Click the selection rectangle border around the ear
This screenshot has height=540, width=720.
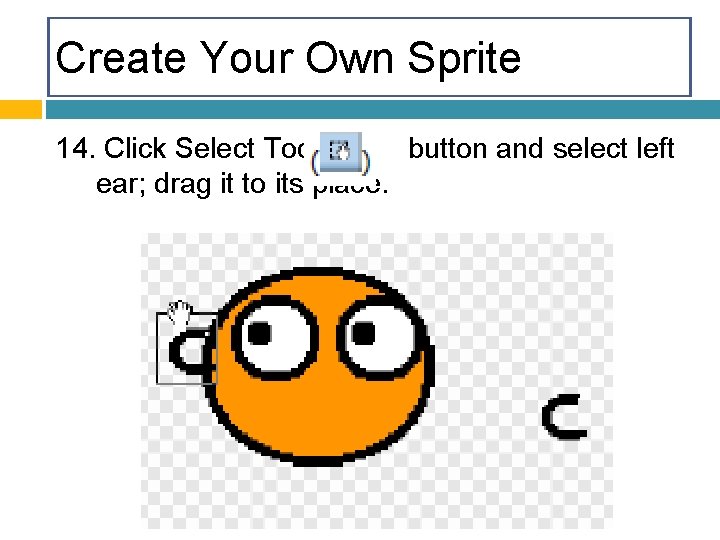click(x=157, y=349)
